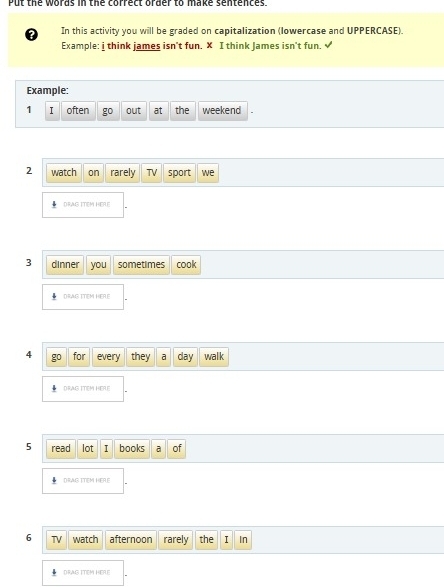Pick the 'I' tile in sentence 5

pyautogui.click(x=106, y=449)
